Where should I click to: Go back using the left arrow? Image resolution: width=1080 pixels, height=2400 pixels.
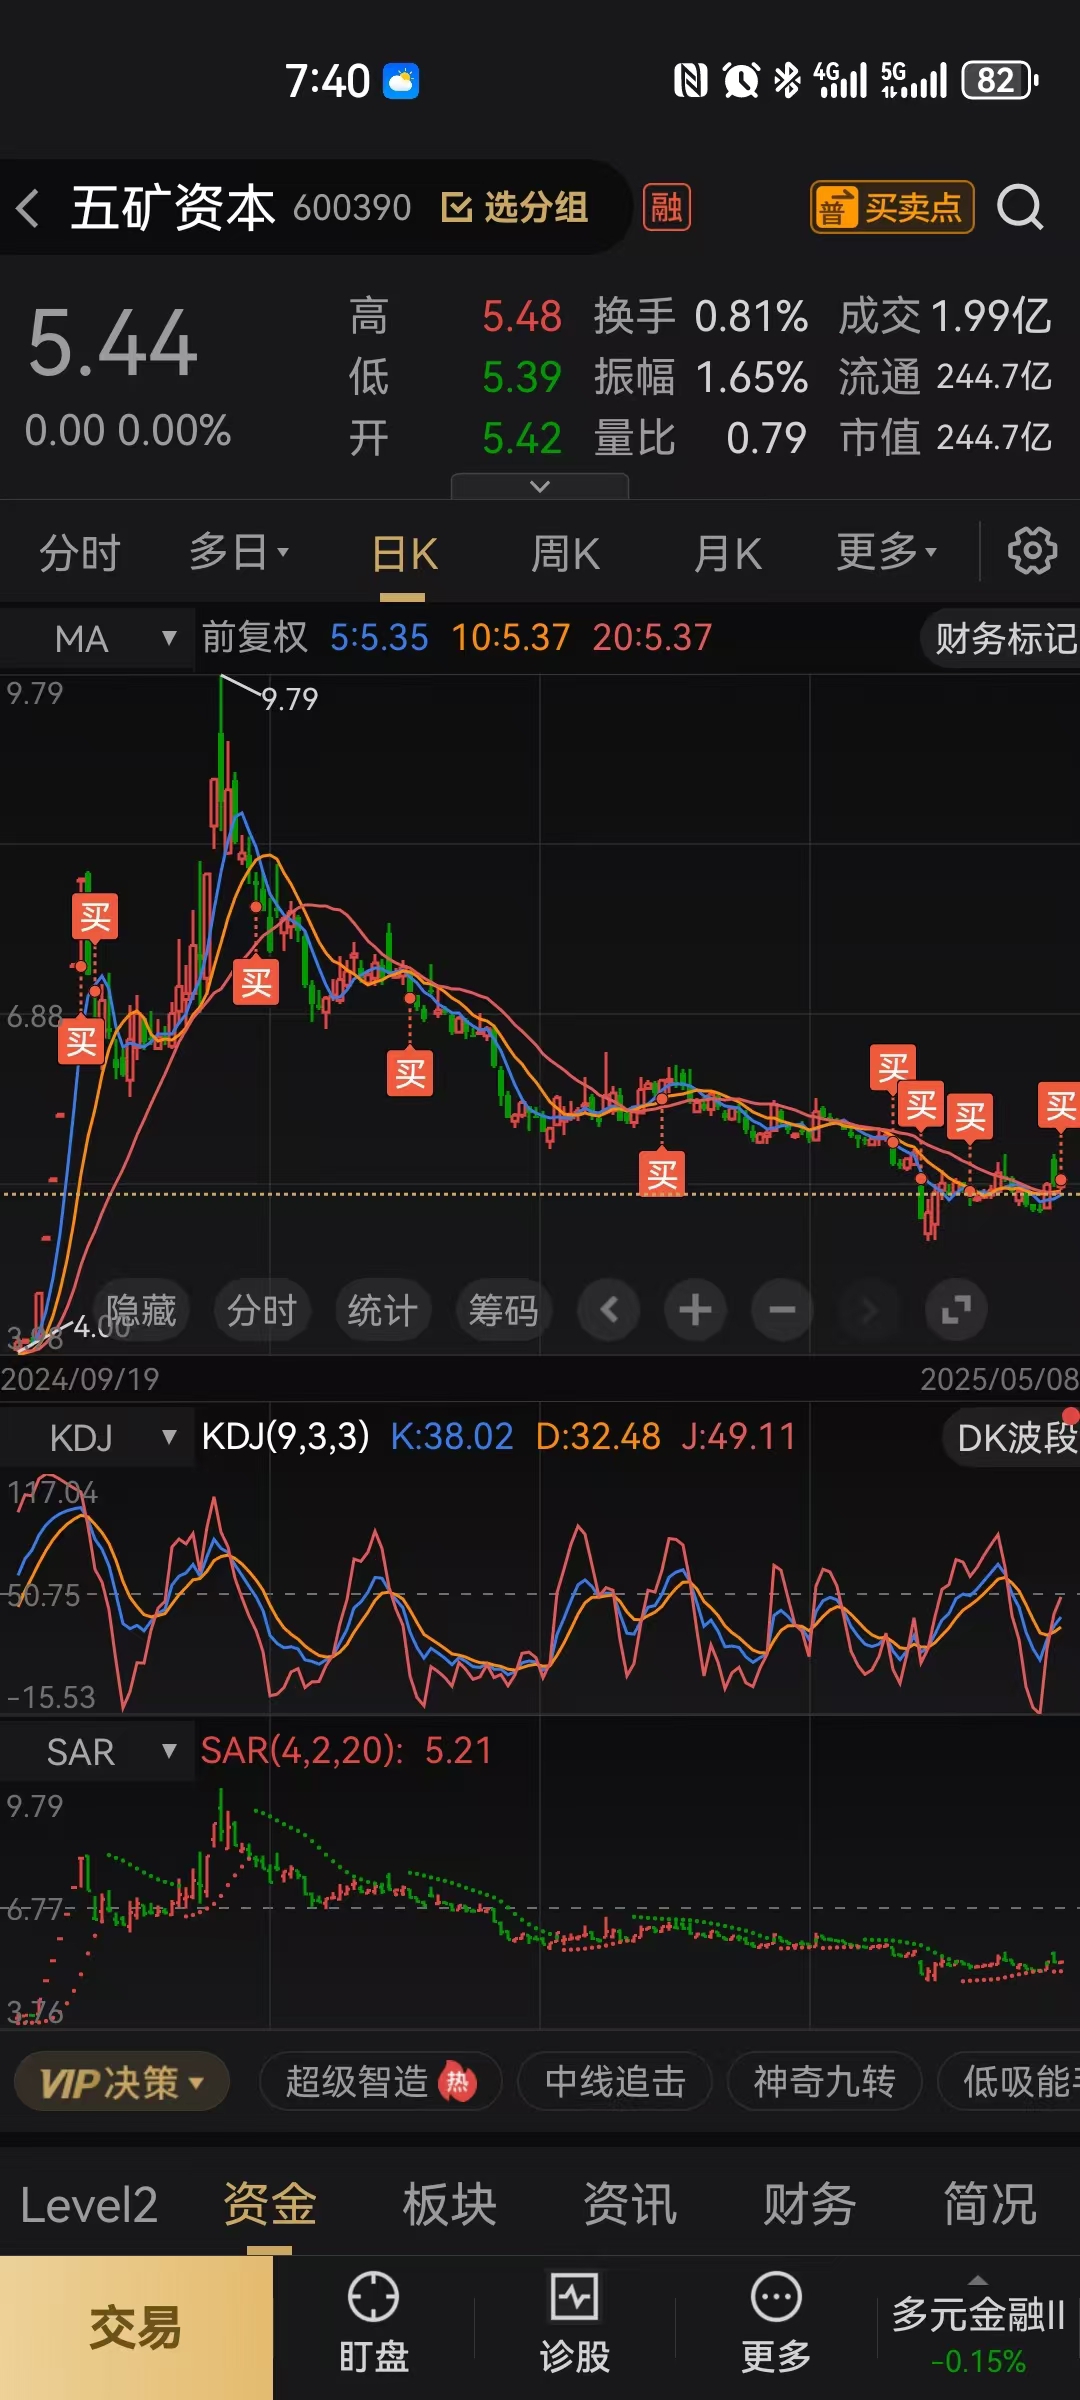tap(28, 208)
